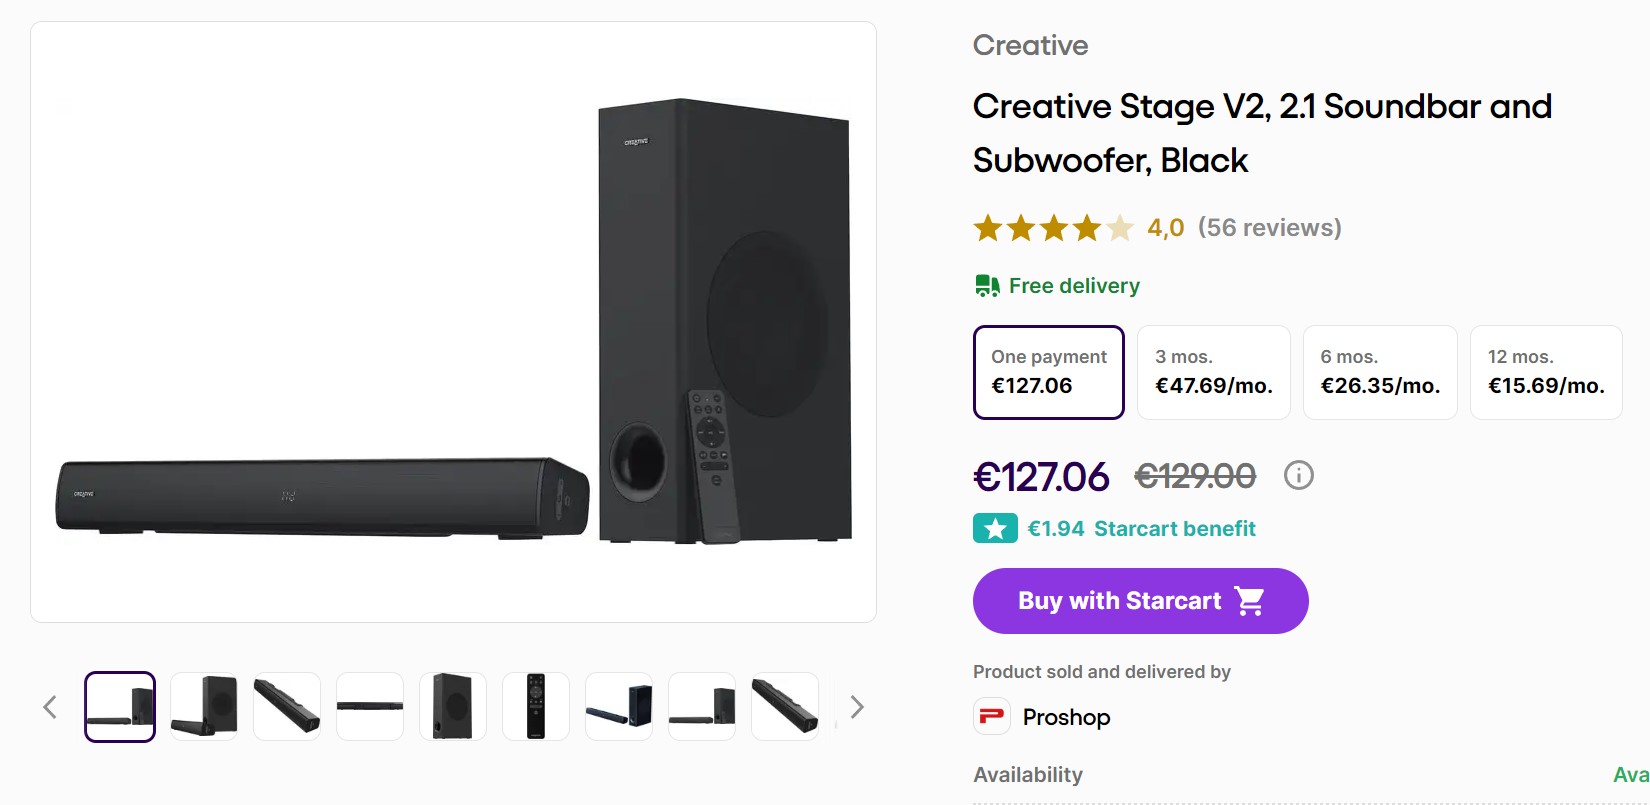Click the Proshop seller logo
The image size is (1650, 805).
991,716
